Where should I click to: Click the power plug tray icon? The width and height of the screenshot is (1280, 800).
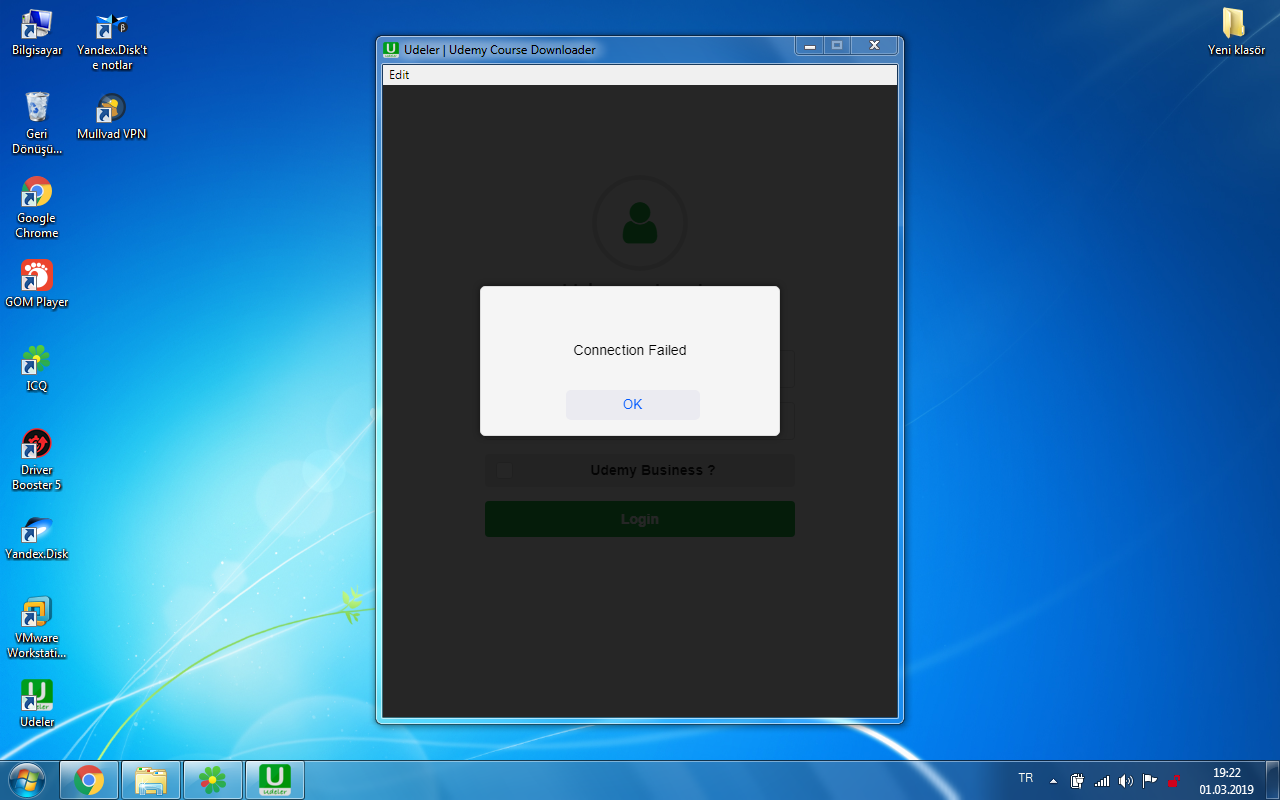point(1077,781)
